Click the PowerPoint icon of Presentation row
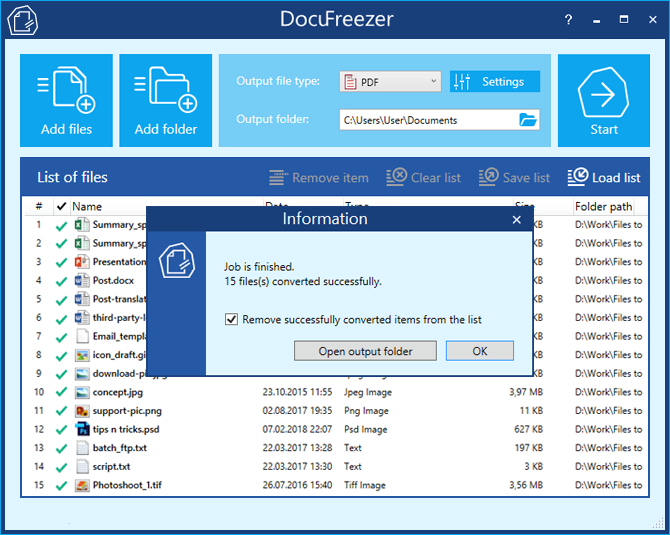The image size is (670, 535). (82, 262)
